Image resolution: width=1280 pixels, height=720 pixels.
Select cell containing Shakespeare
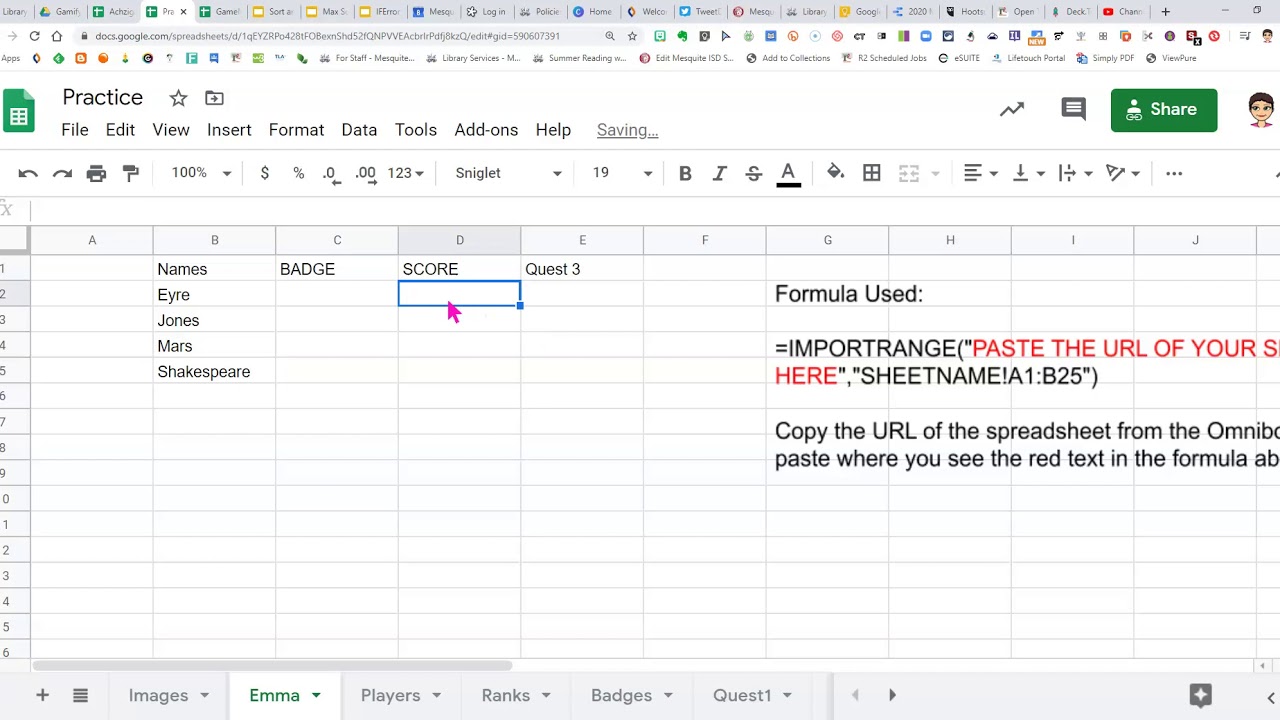tap(214, 372)
